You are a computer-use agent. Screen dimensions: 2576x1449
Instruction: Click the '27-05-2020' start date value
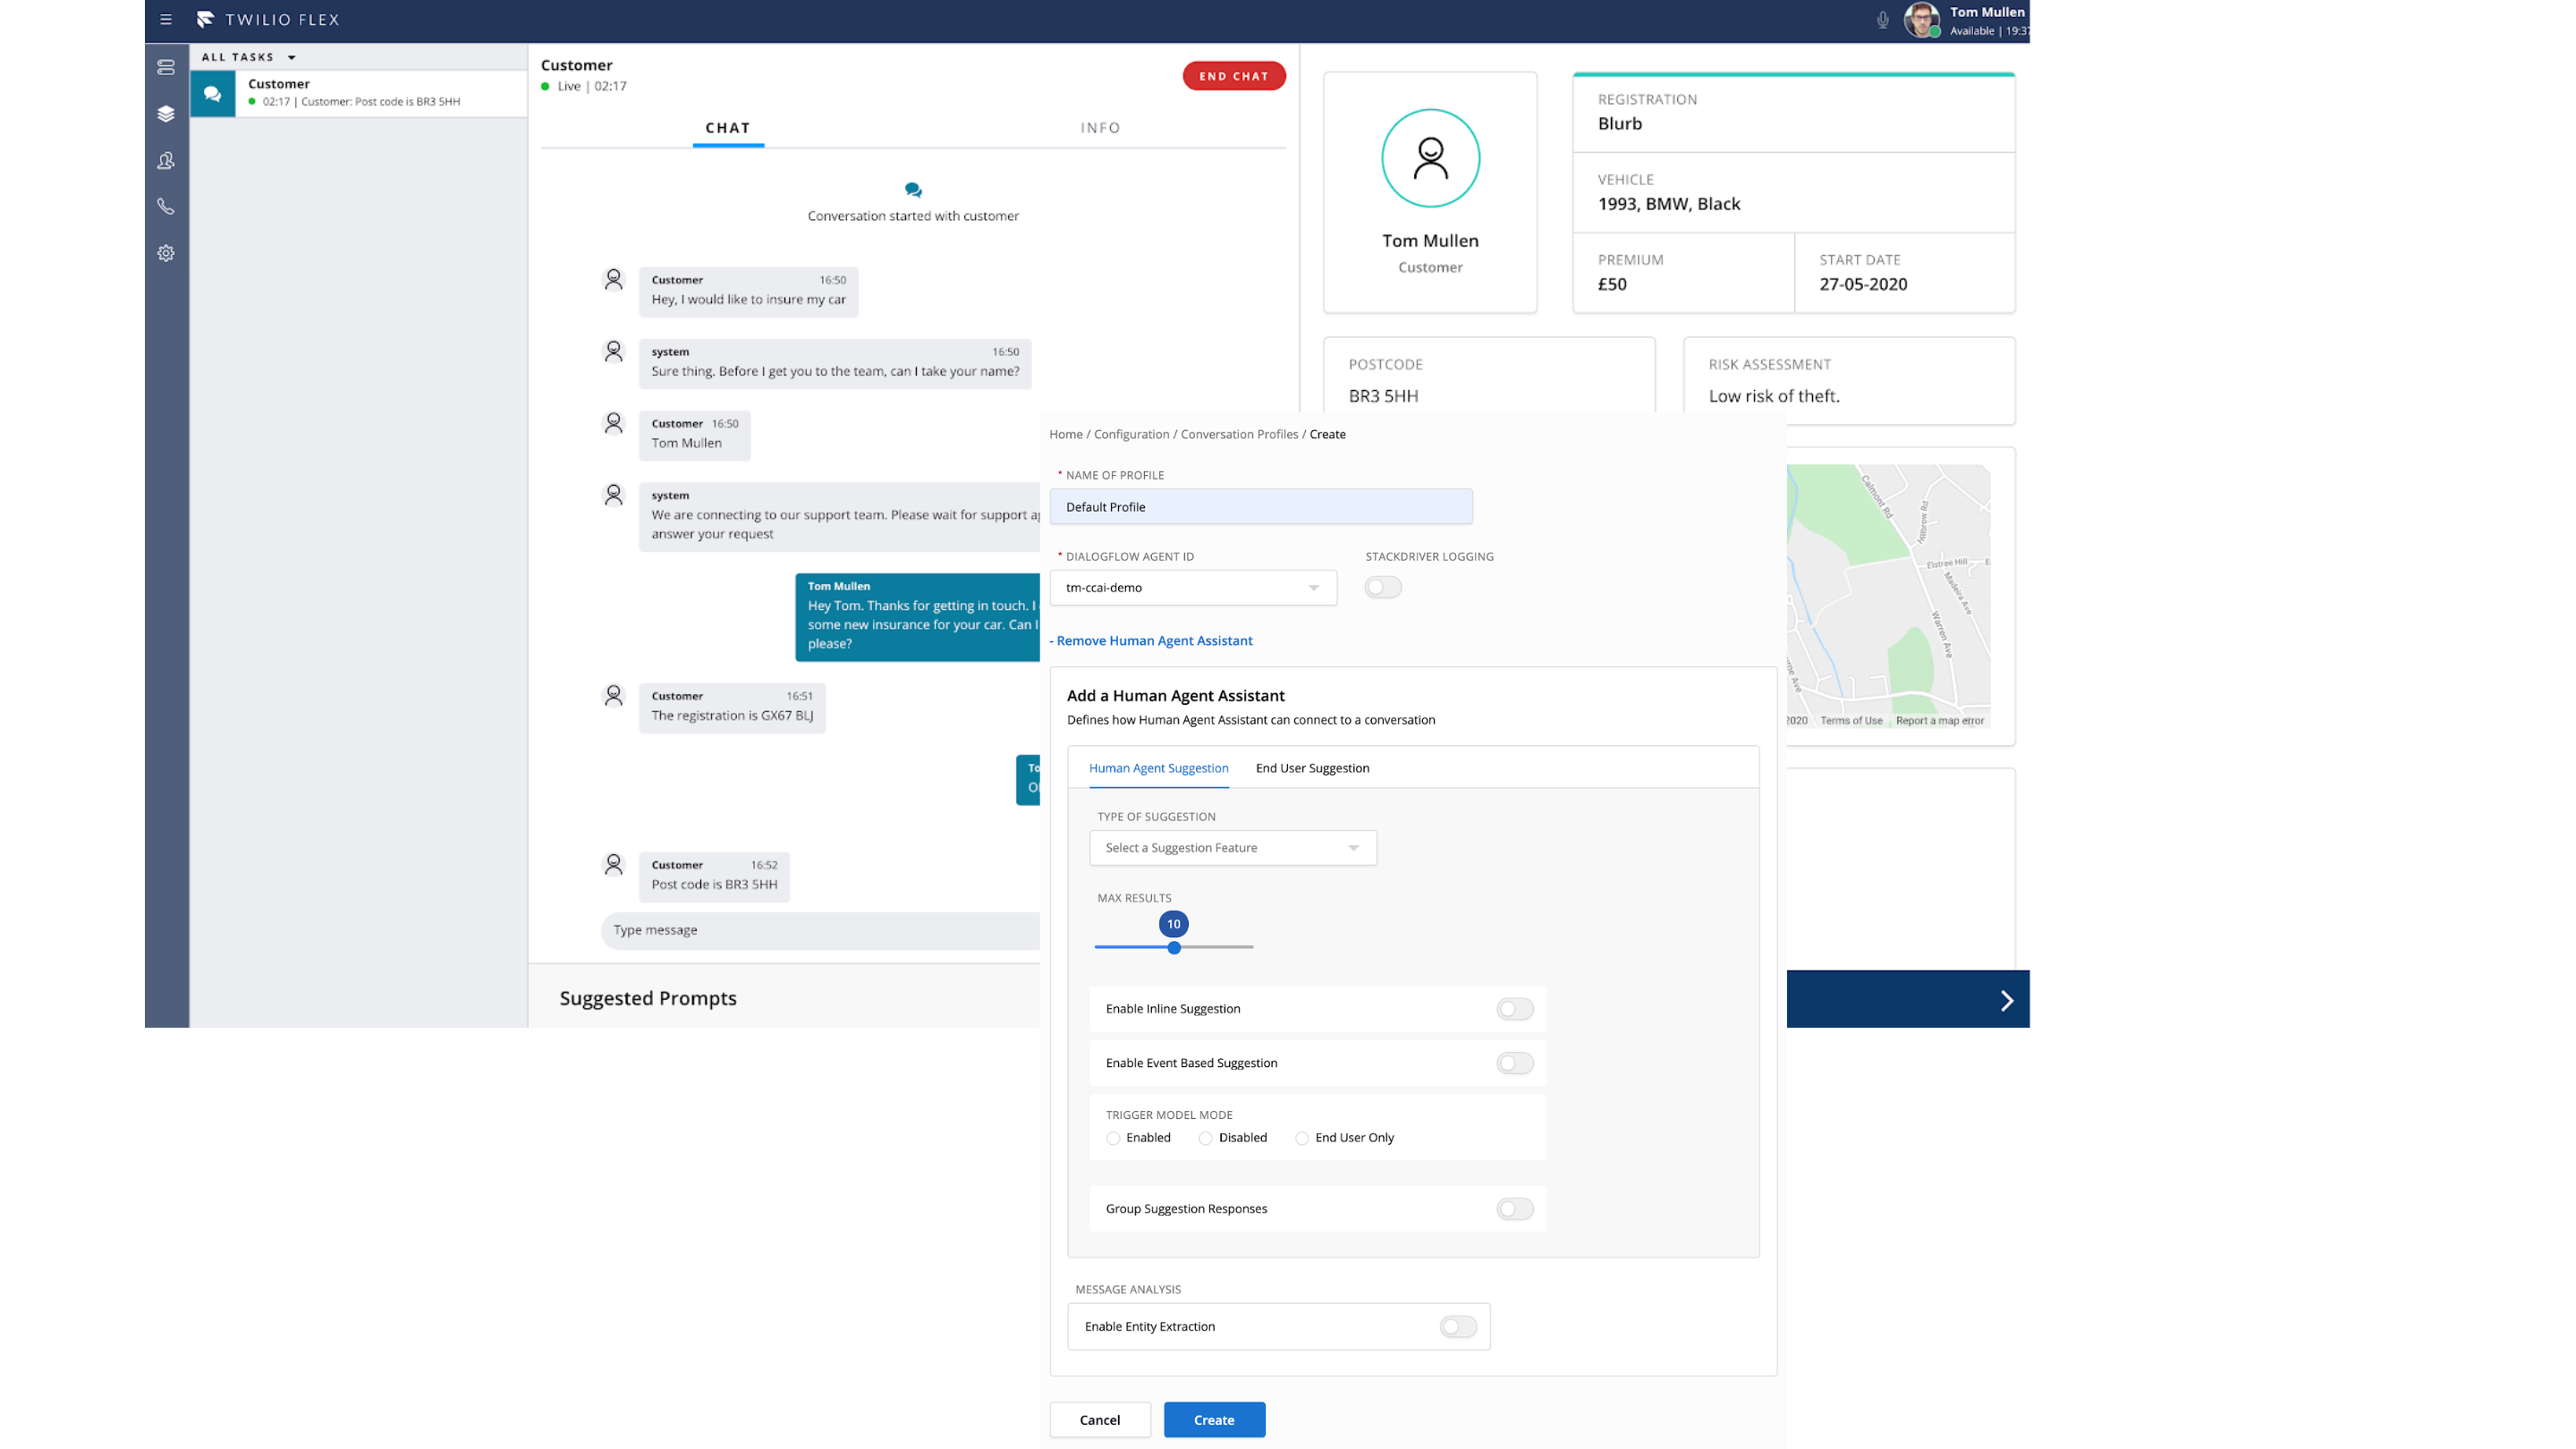1863,284
